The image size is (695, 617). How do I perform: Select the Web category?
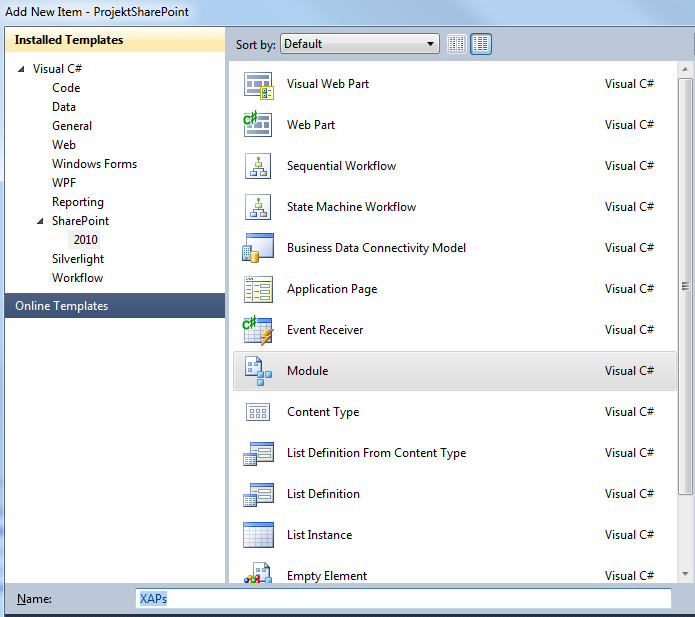[x=64, y=145]
